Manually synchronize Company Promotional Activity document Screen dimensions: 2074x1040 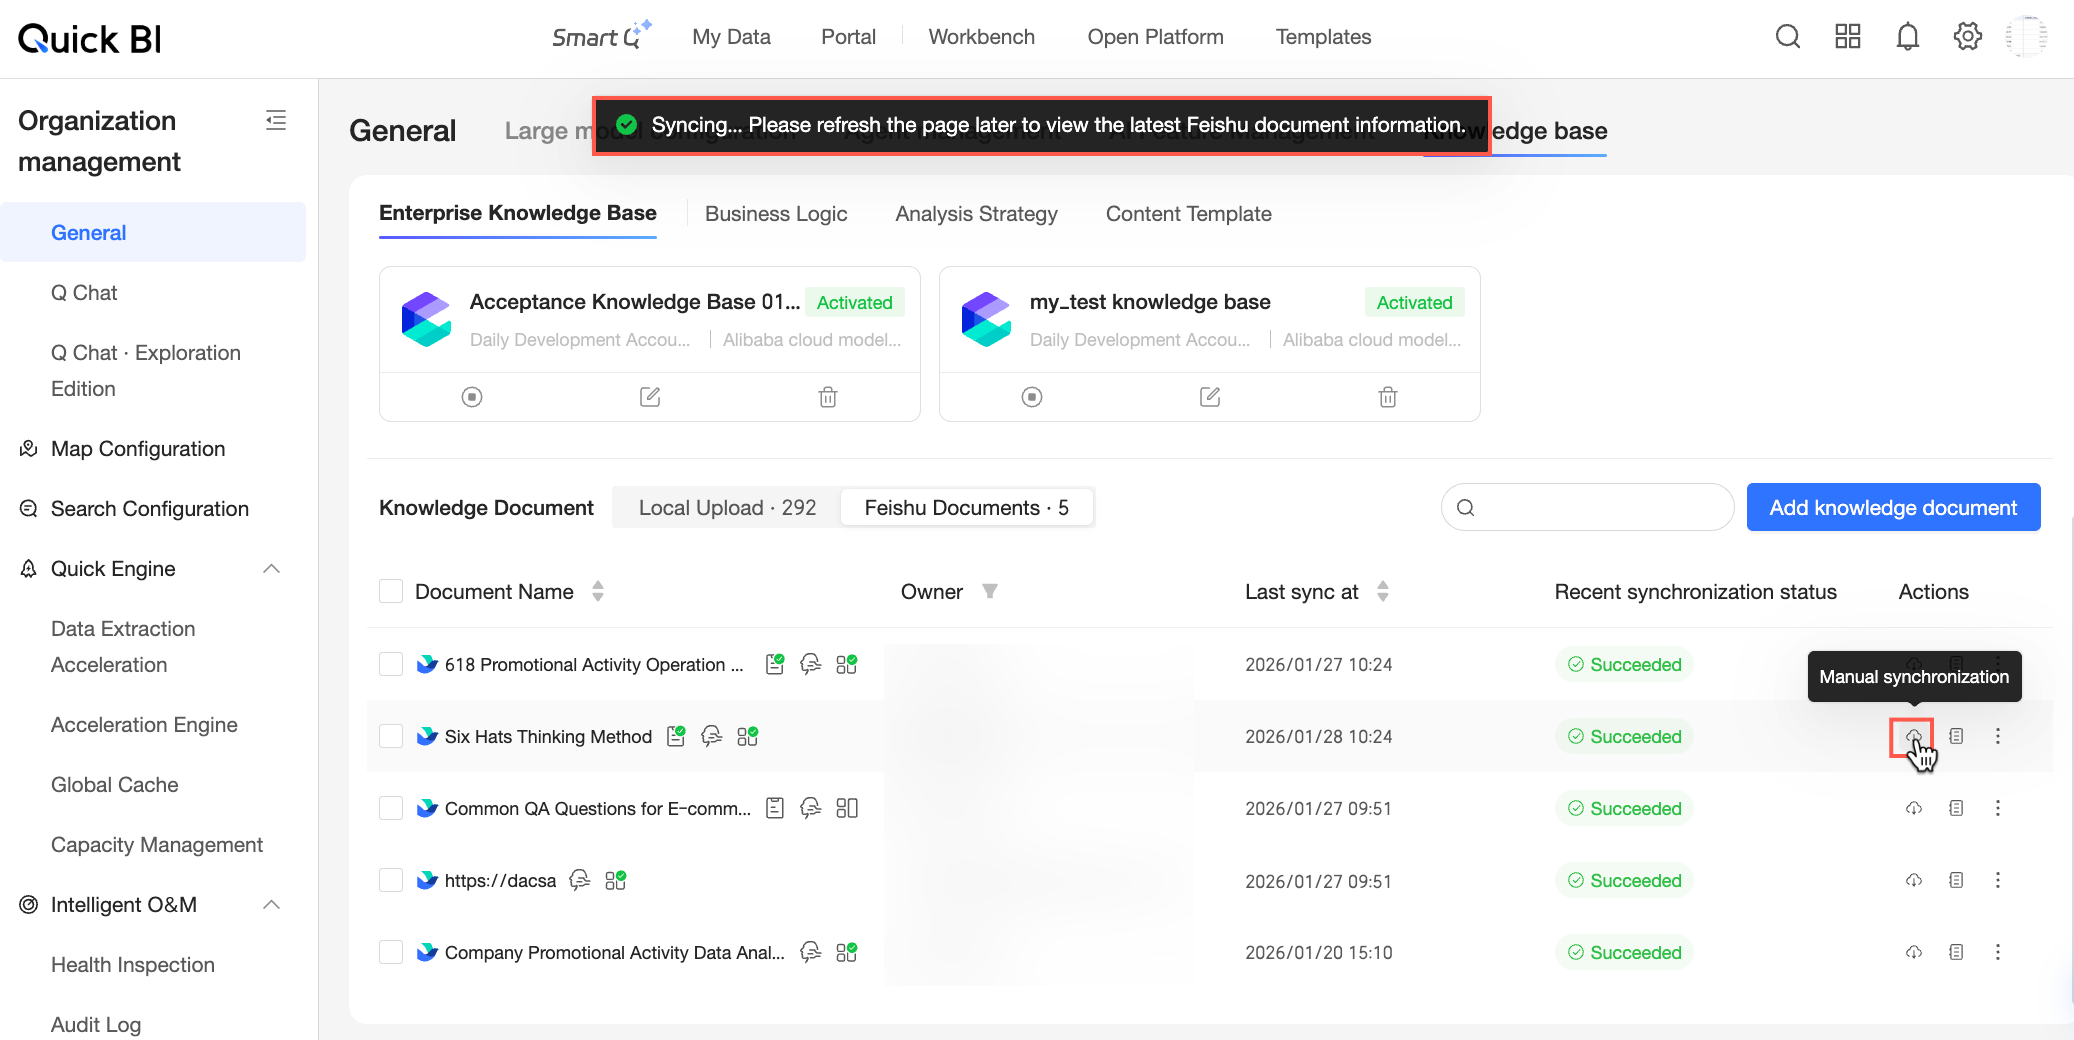[x=1914, y=952]
